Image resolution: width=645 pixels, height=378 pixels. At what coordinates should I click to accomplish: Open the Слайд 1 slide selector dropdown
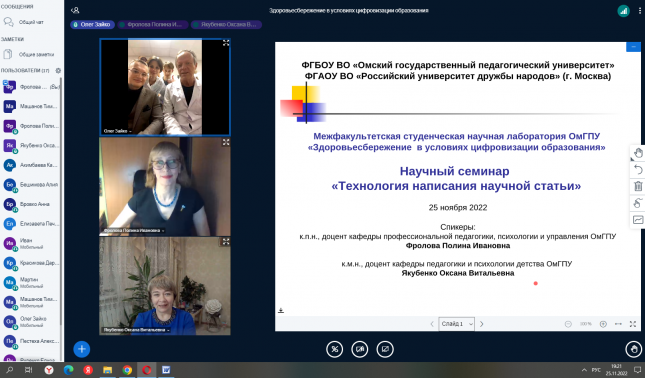(x=457, y=324)
